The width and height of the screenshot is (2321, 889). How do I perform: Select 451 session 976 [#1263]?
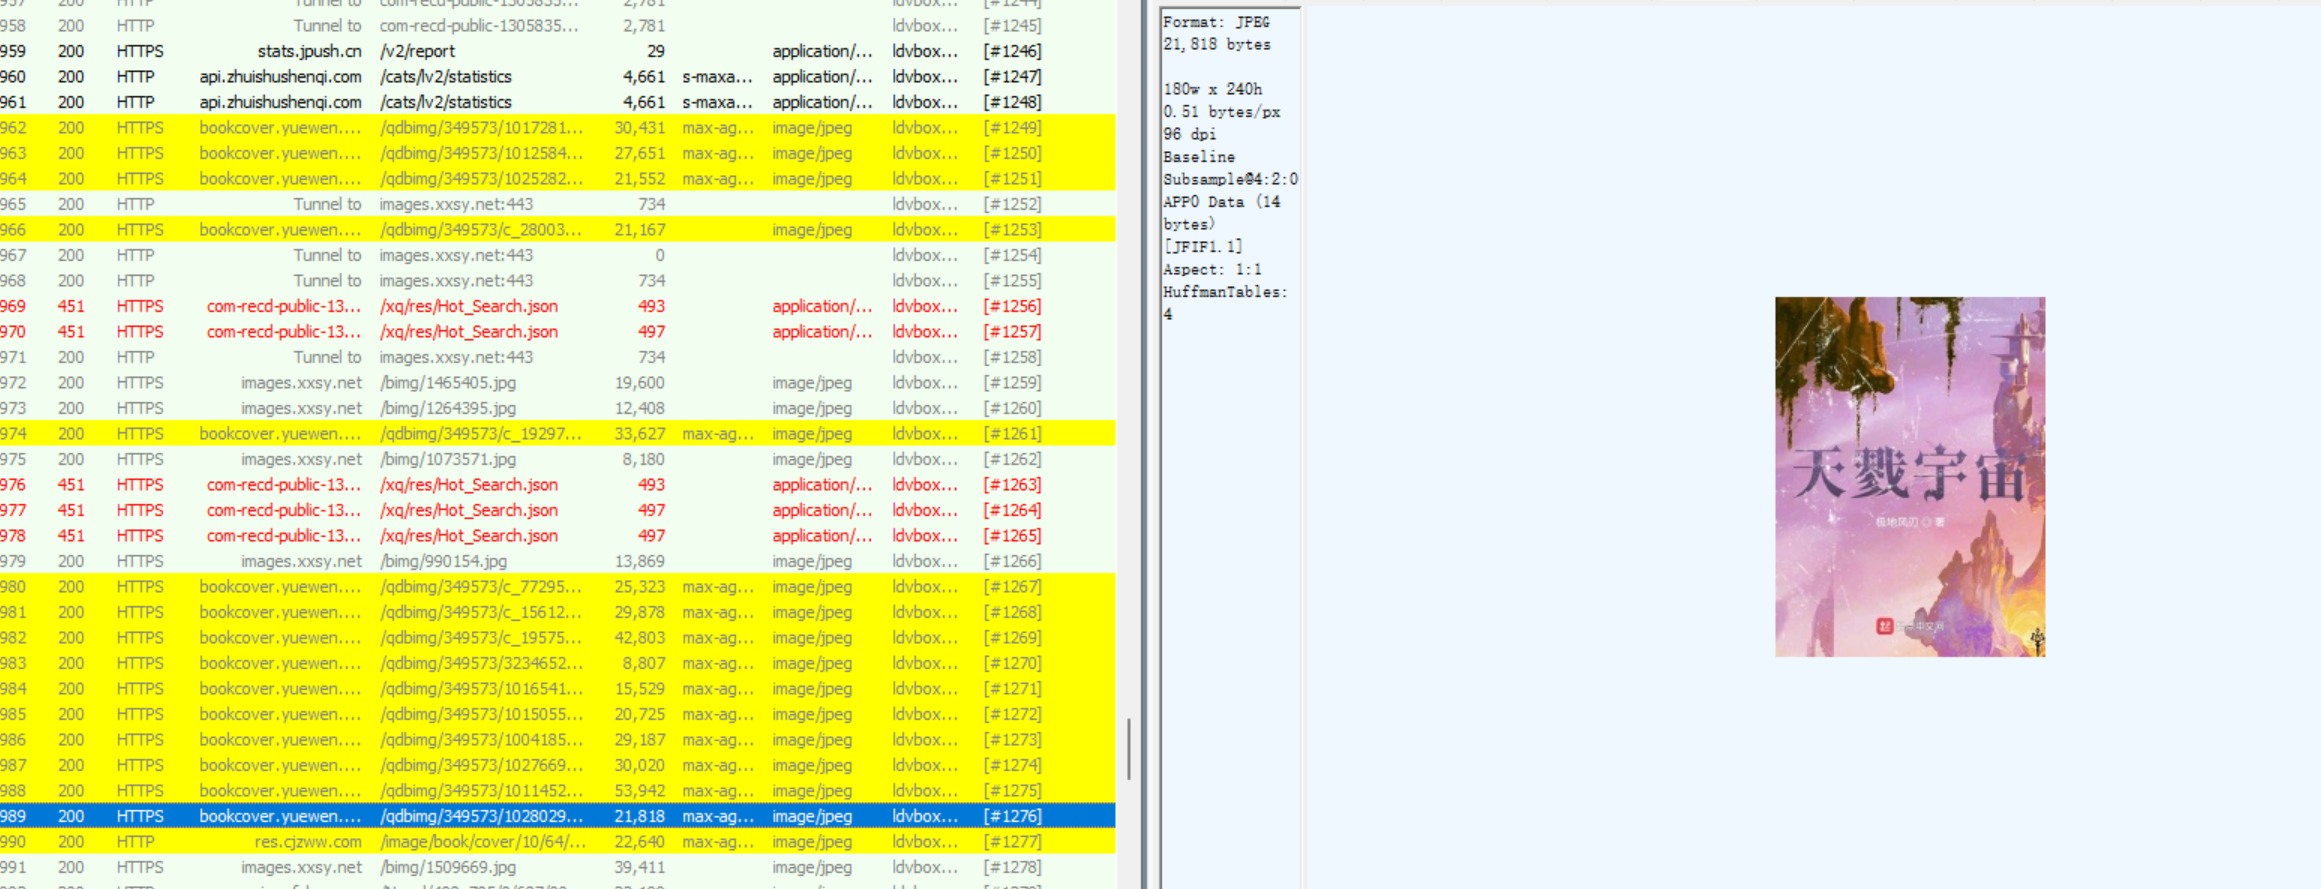click(558, 485)
